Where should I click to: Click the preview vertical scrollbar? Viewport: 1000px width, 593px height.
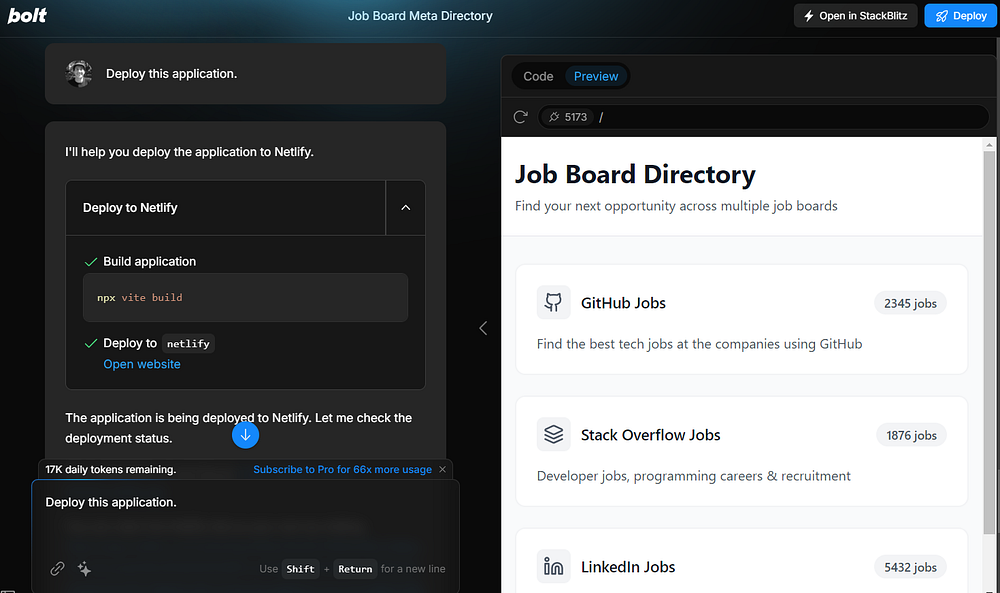[989, 342]
